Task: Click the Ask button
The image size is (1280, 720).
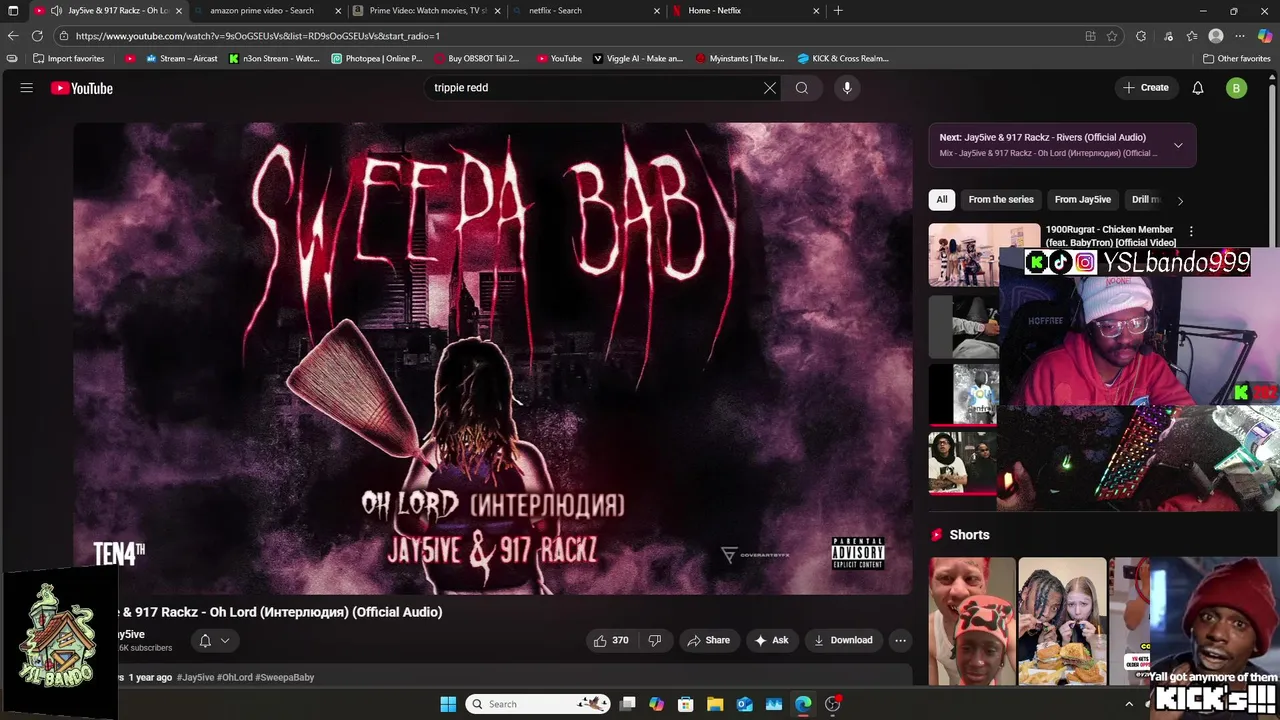Action: coord(771,640)
